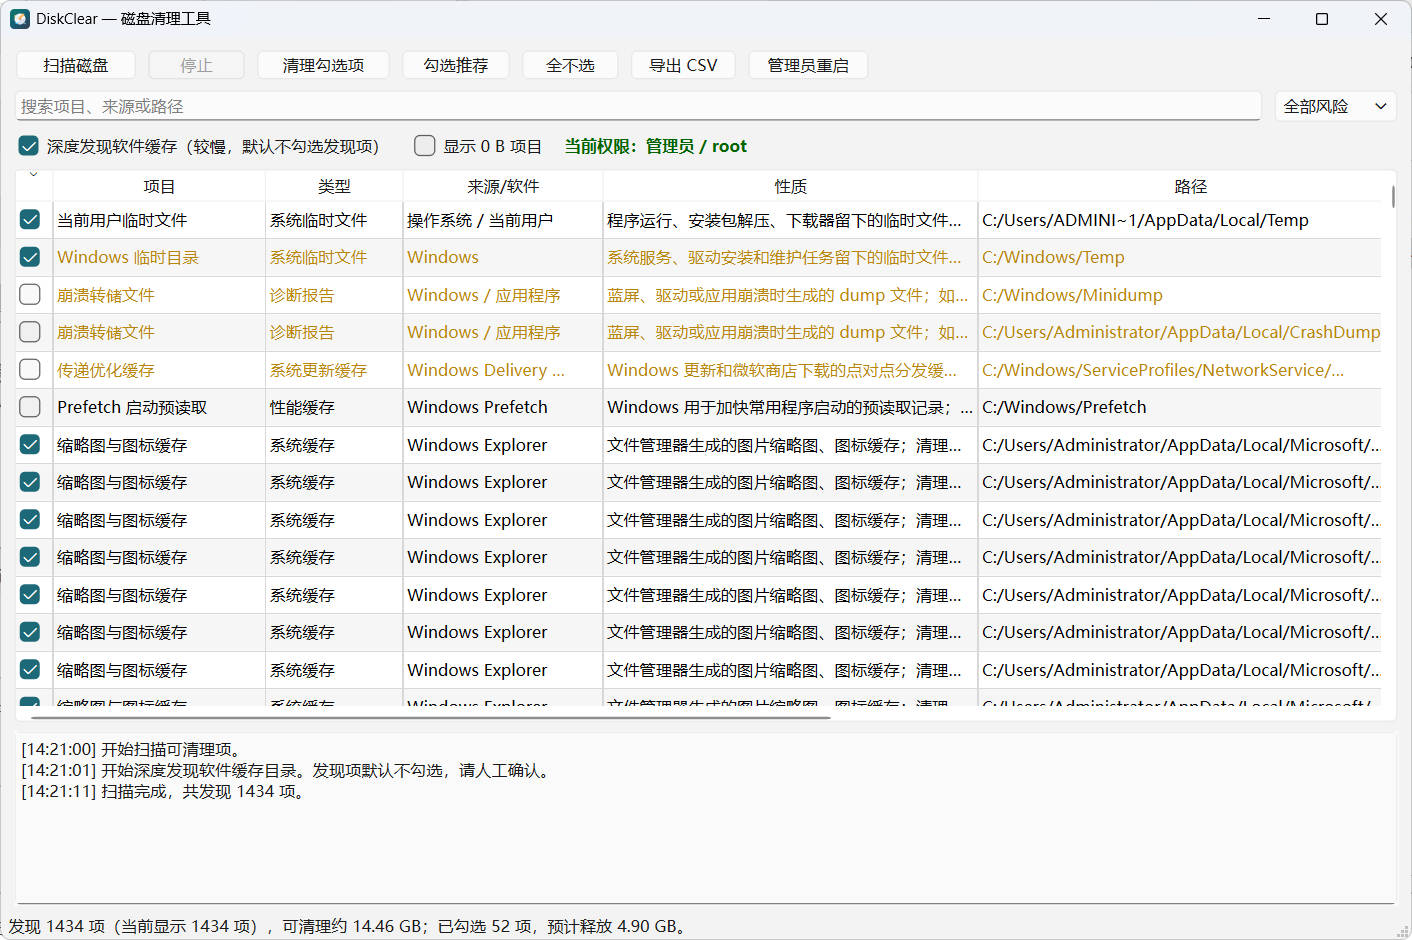Deselect everything using 全不选
The image size is (1412, 940).
point(570,65)
